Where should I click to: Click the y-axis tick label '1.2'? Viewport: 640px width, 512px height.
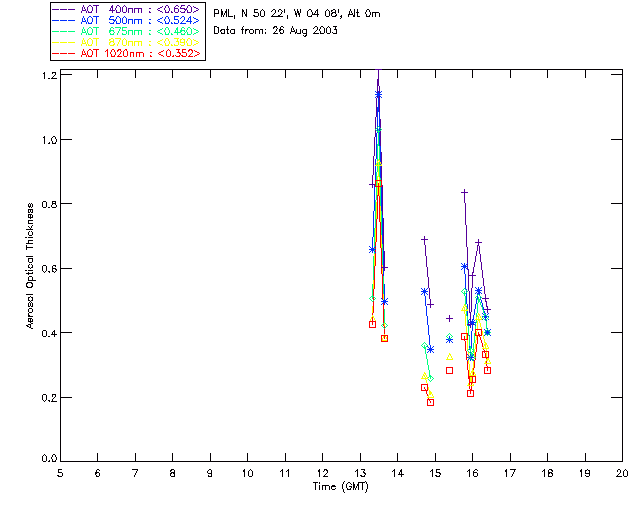point(49,75)
